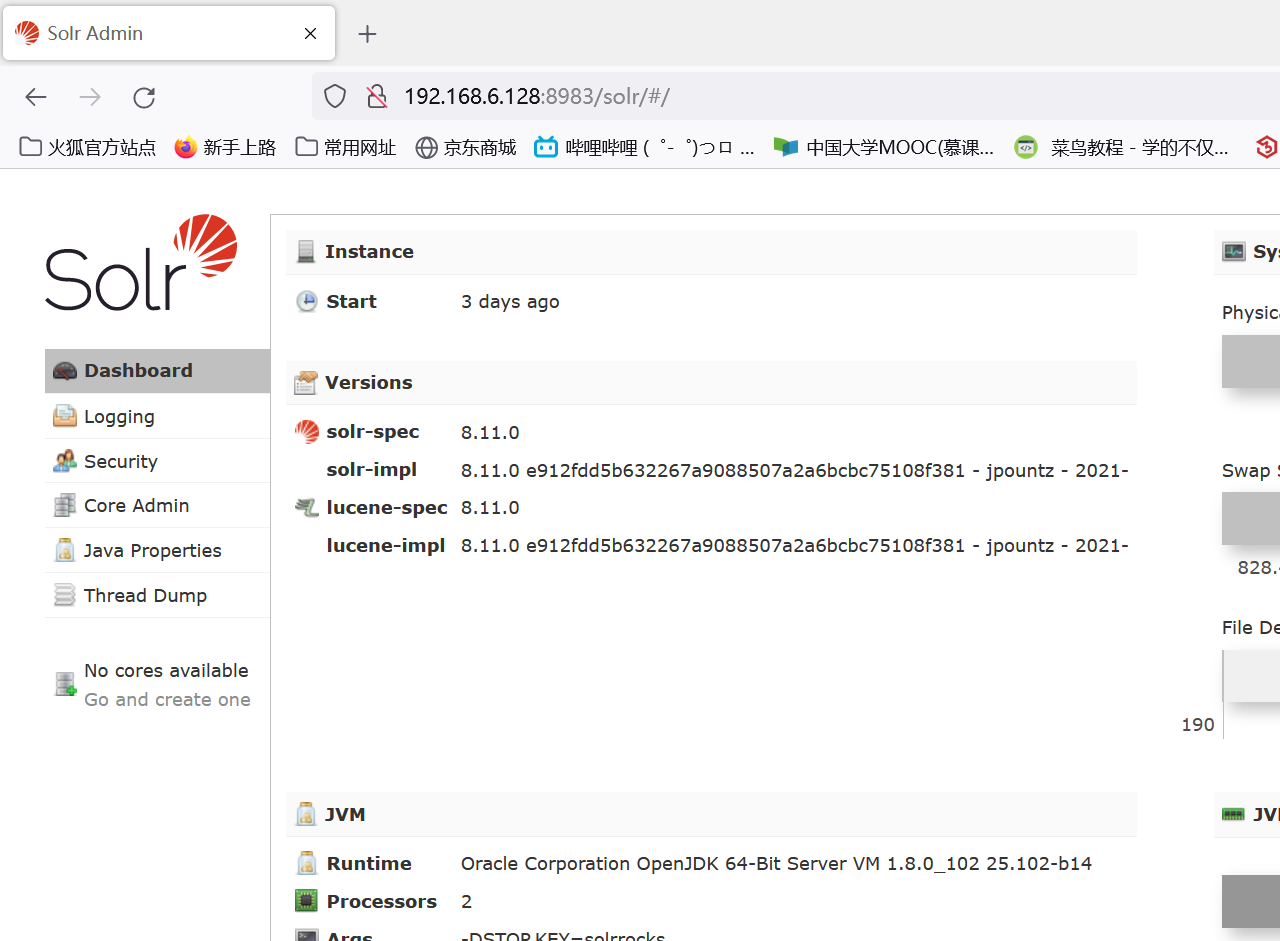This screenshot has width=1280, height=941.
Task: Click the Instance section heading
Action: pos(369,252)
